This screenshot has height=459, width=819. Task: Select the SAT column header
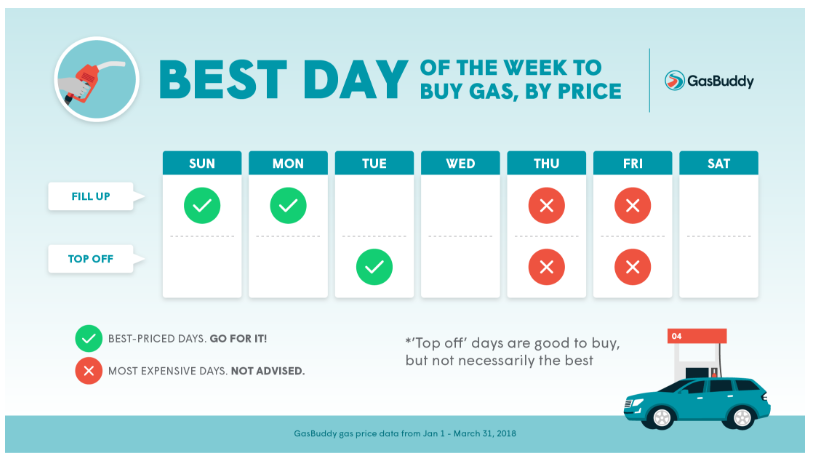click(x=719, y=163)
